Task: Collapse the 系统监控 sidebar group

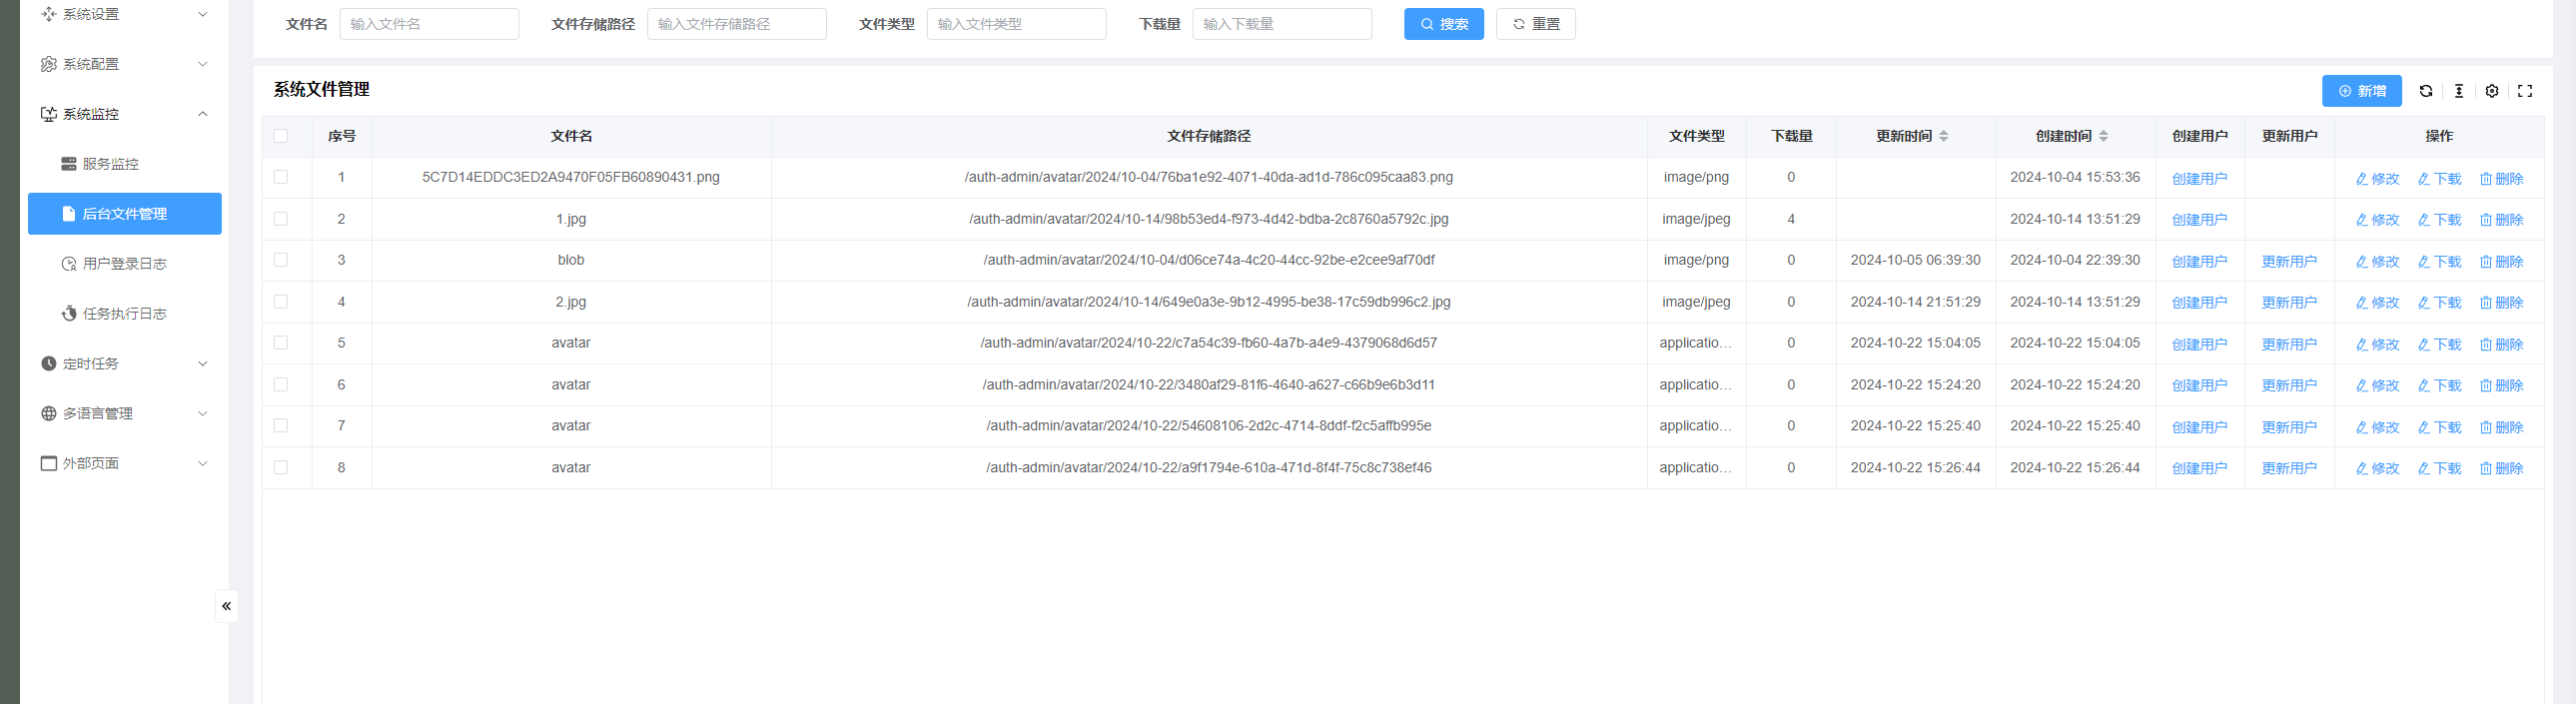Action: [125, 114]
